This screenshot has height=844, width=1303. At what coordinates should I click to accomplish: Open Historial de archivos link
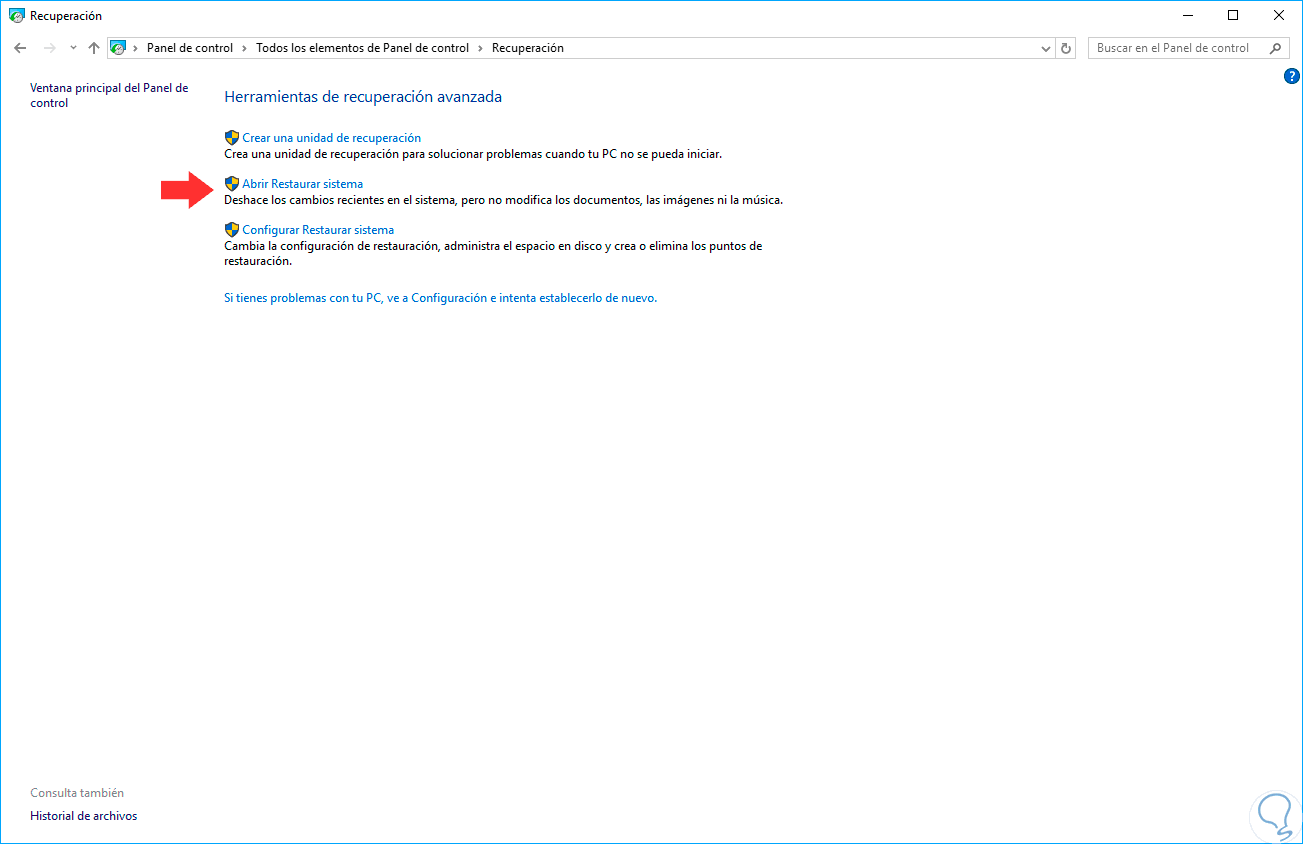pyautogui.click(x=84, y=816)
